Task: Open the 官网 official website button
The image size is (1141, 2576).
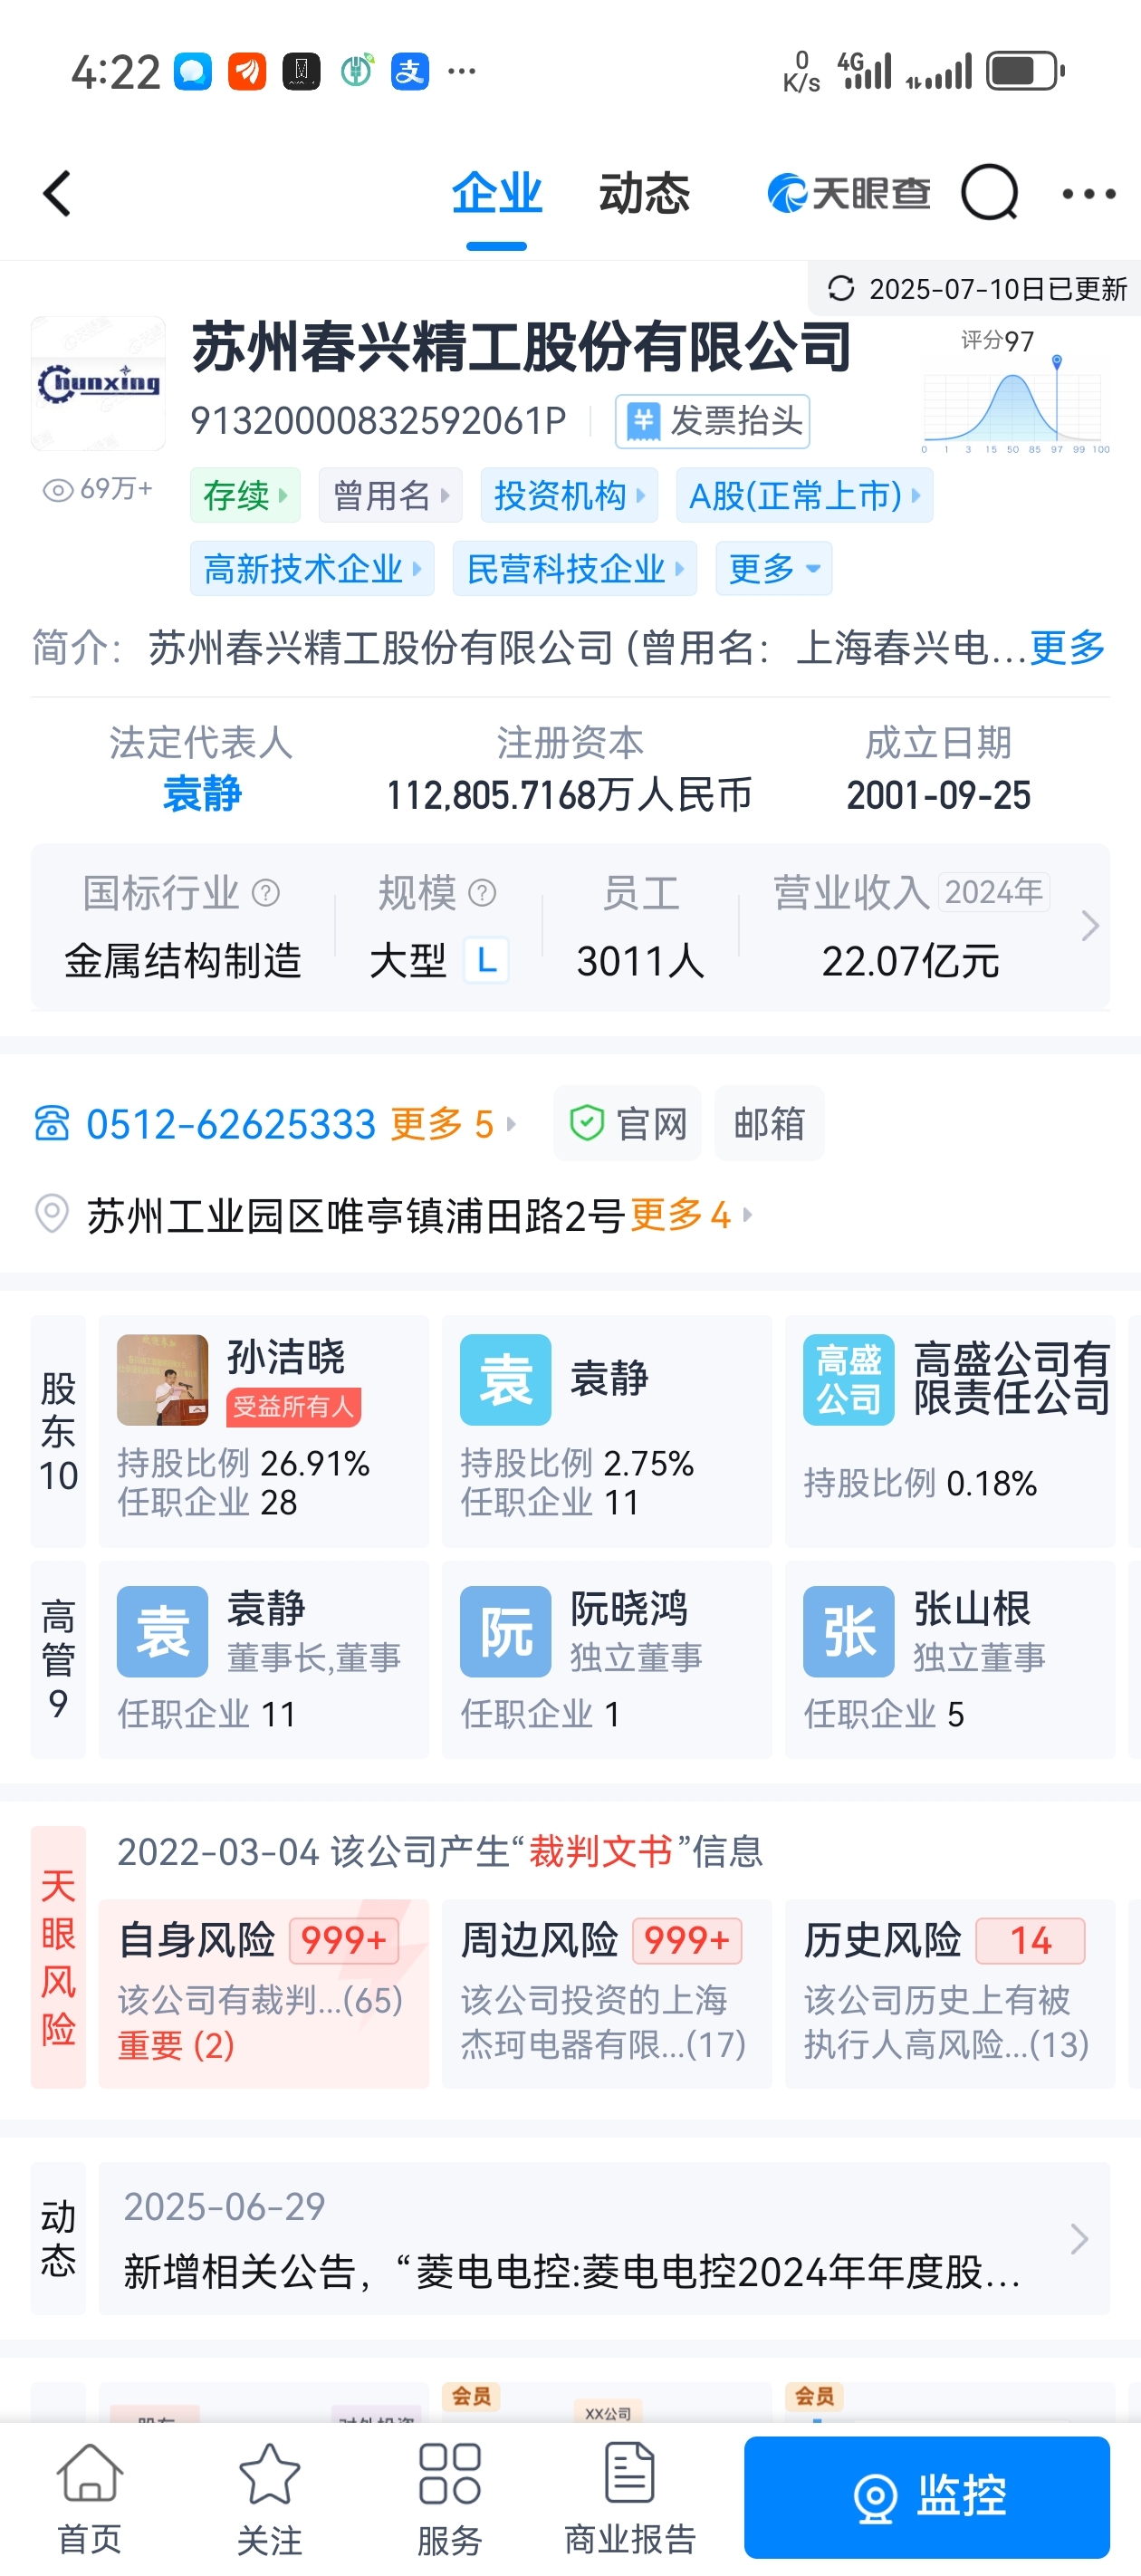Action: pos(627,1123)
